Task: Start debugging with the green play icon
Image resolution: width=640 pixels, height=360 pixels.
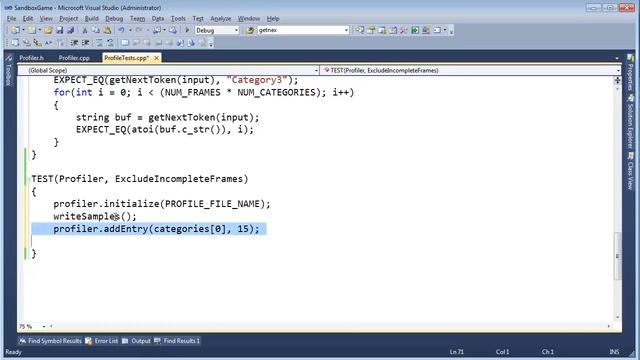Action: (187, 30)
